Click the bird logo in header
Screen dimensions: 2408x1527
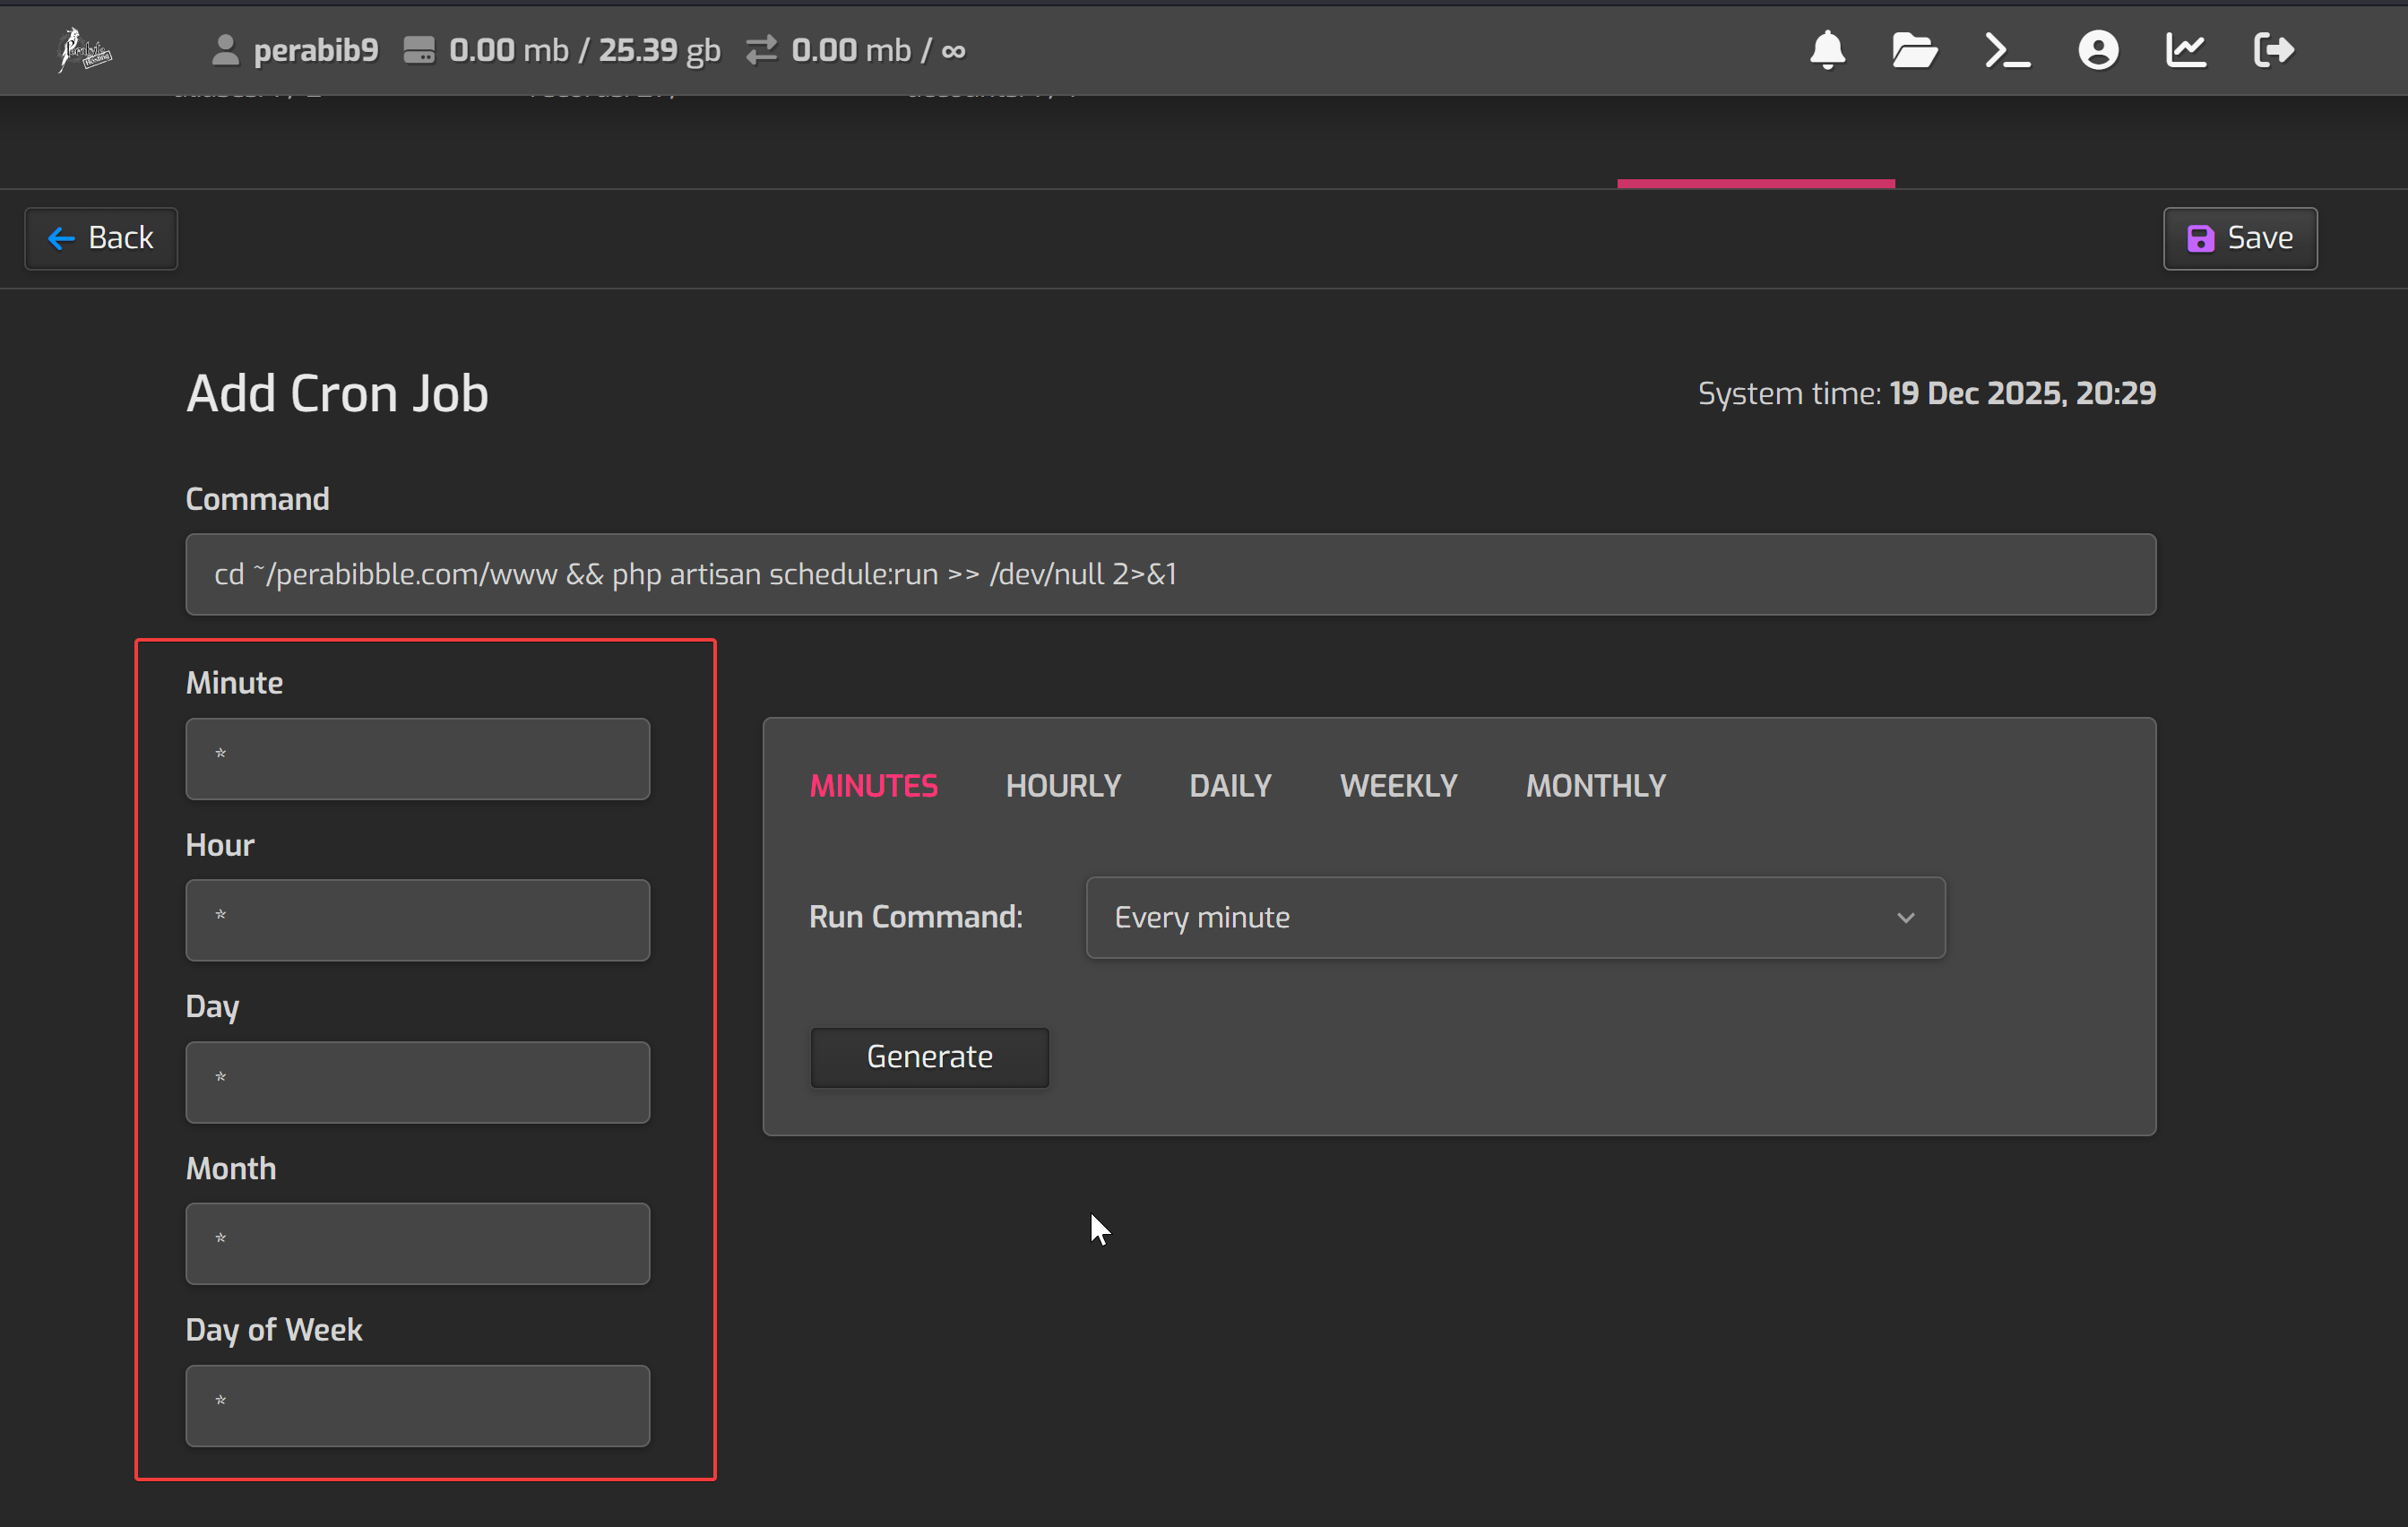click(x=84, y=49)
